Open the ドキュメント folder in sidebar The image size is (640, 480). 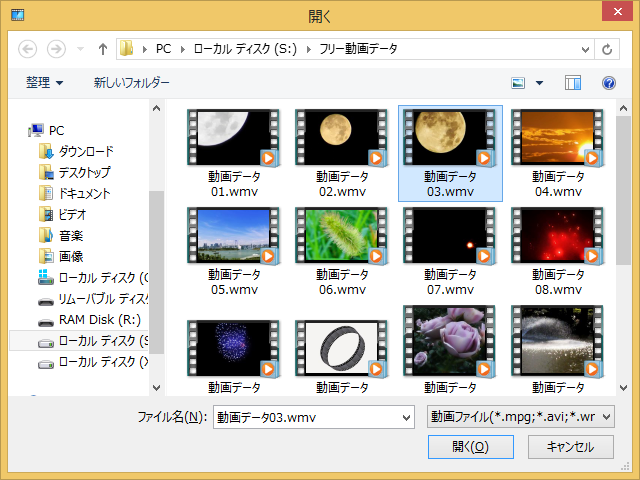coord(84,193)
